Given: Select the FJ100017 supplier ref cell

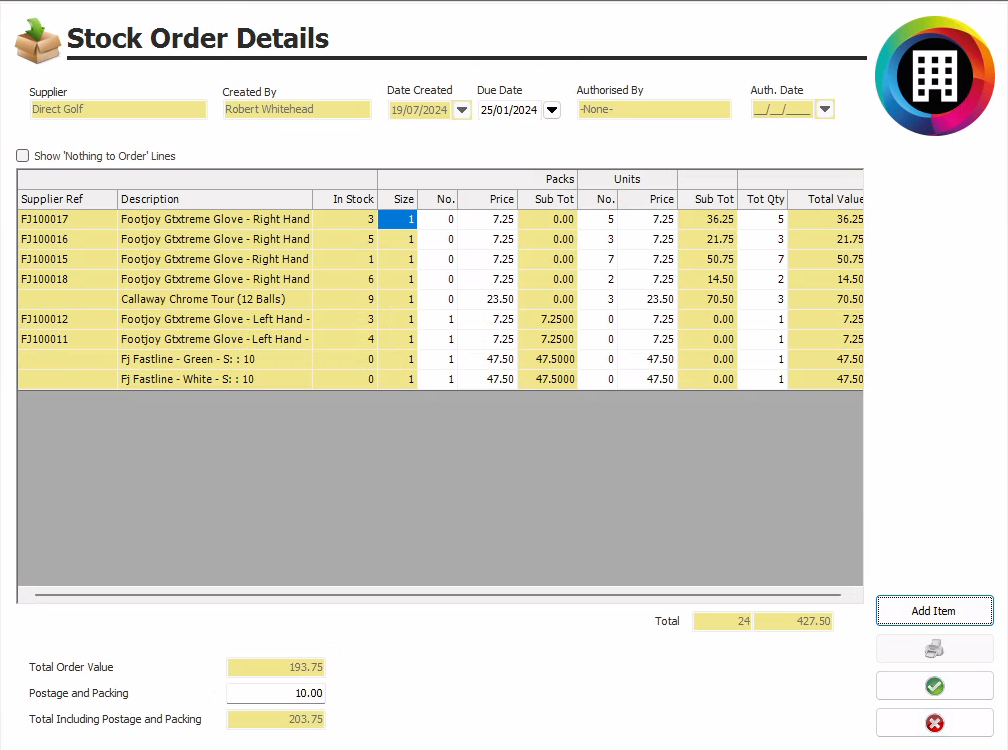Looking at the screenshot, I should pos(67,219).
